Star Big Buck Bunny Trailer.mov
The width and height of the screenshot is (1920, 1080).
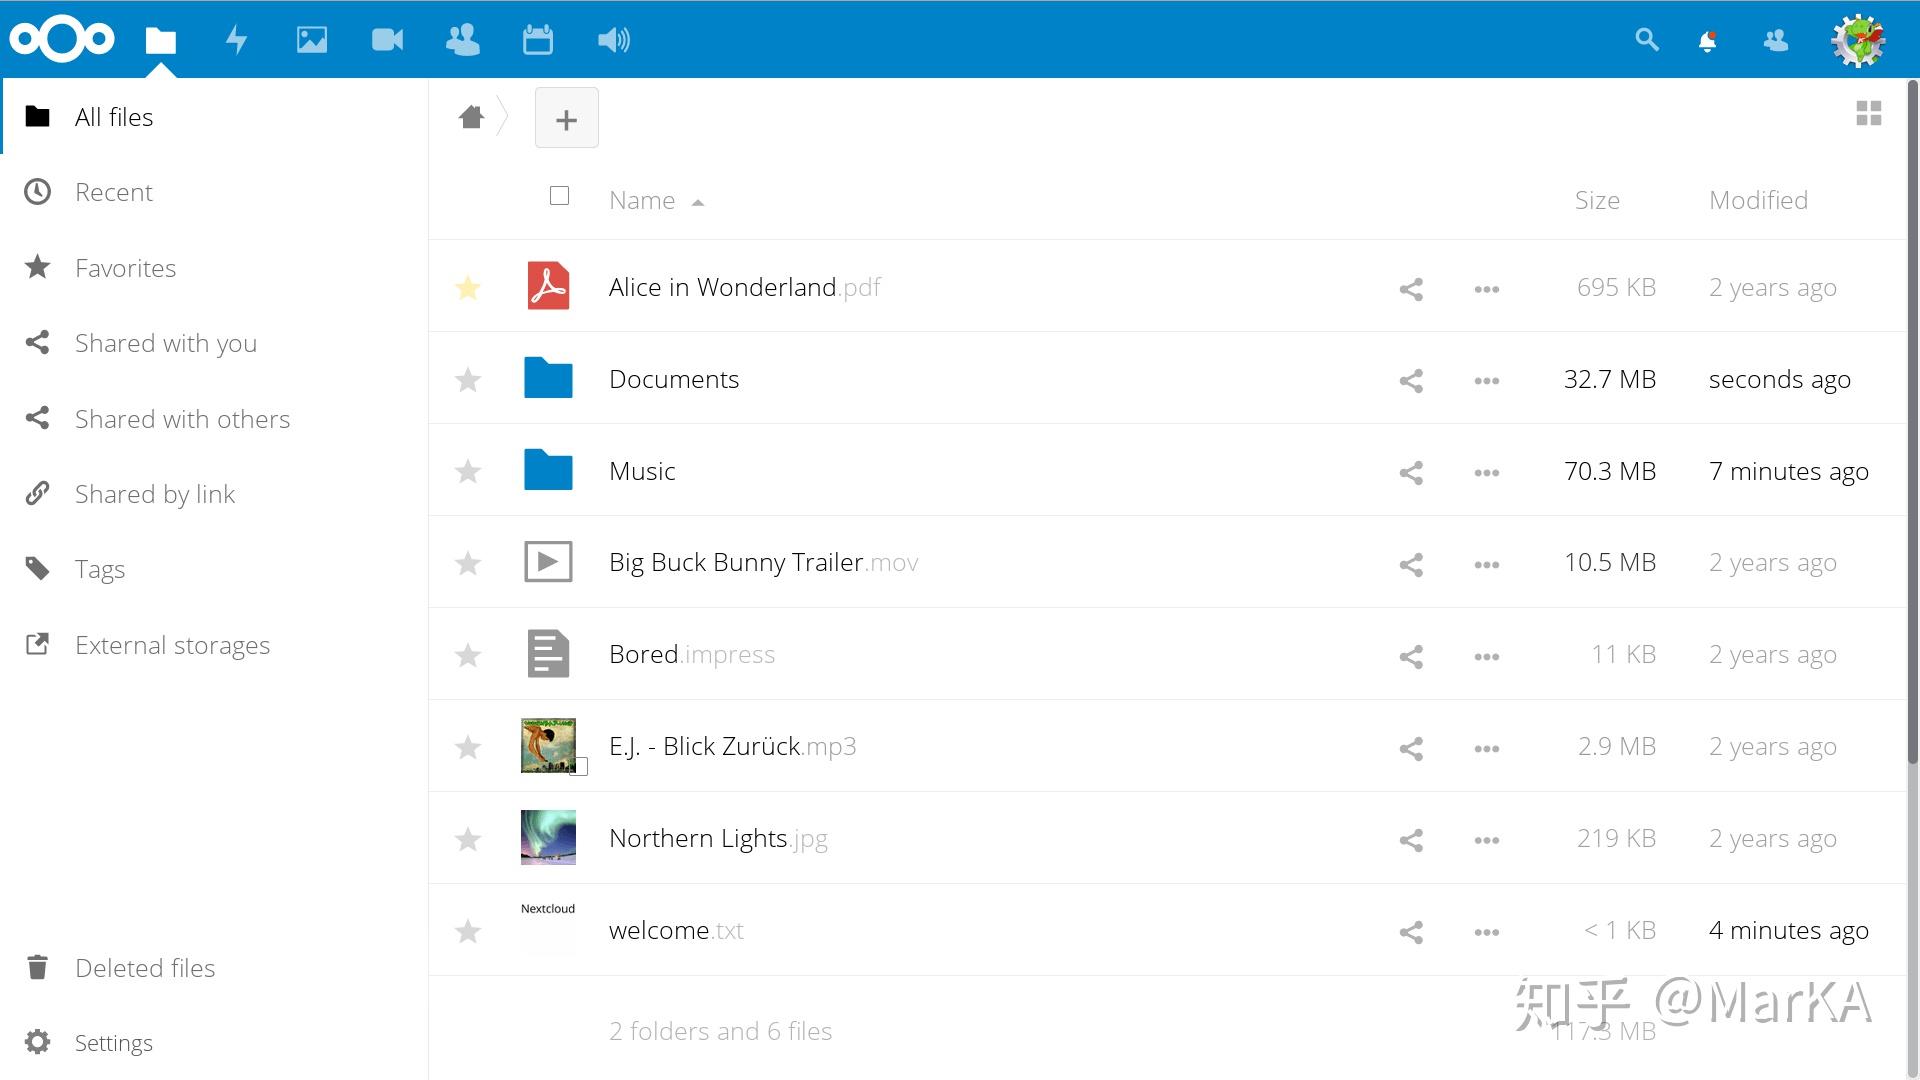point(468,563)
